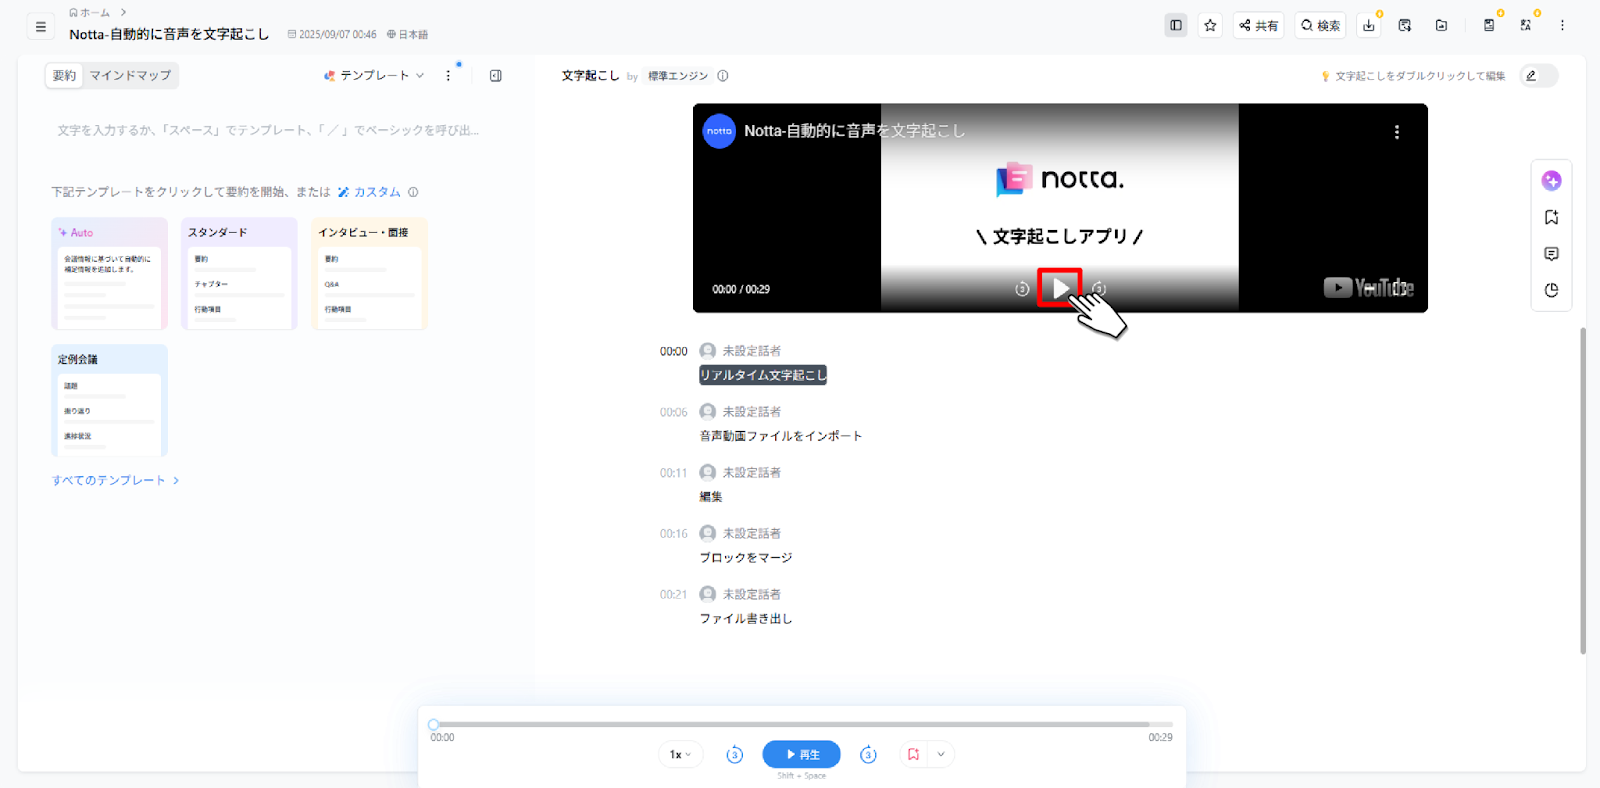The width and height of the screenshot is (1600, 788).
Task: Open the bookmarks sidebar icon
Action: click(x=1551, y=217)
